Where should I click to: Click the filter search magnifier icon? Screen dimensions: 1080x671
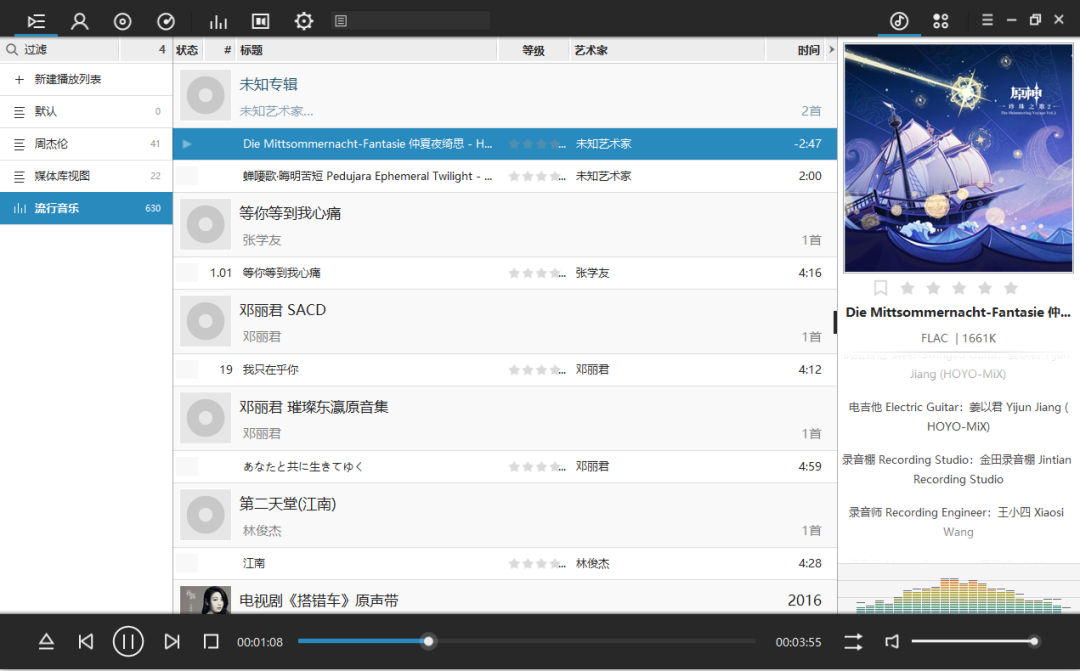click(x=12, y=50)
